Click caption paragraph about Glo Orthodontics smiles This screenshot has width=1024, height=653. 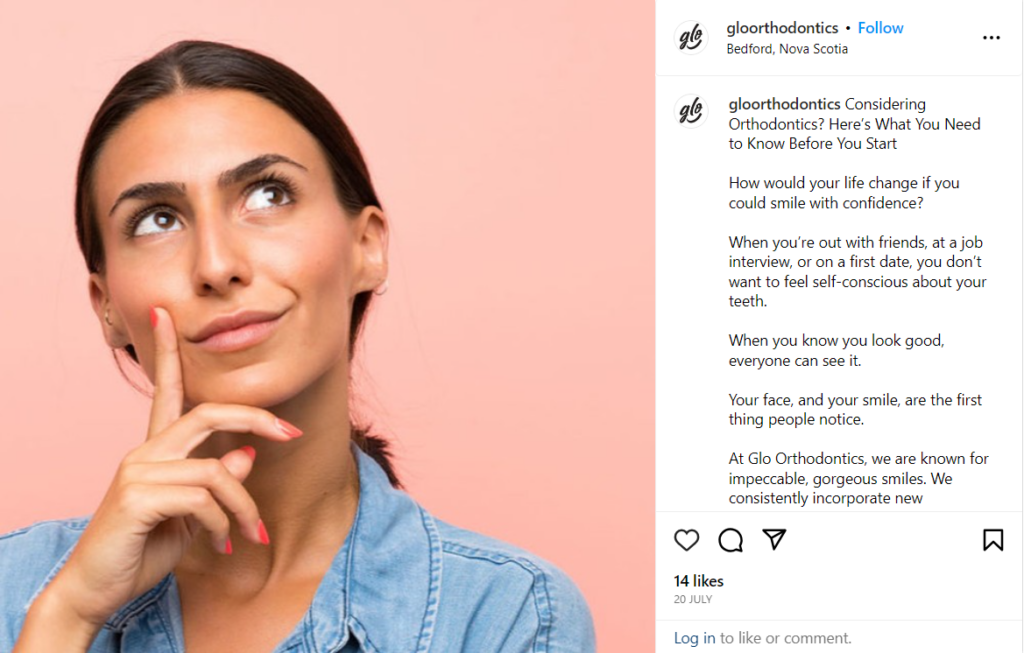pos(858,479)
